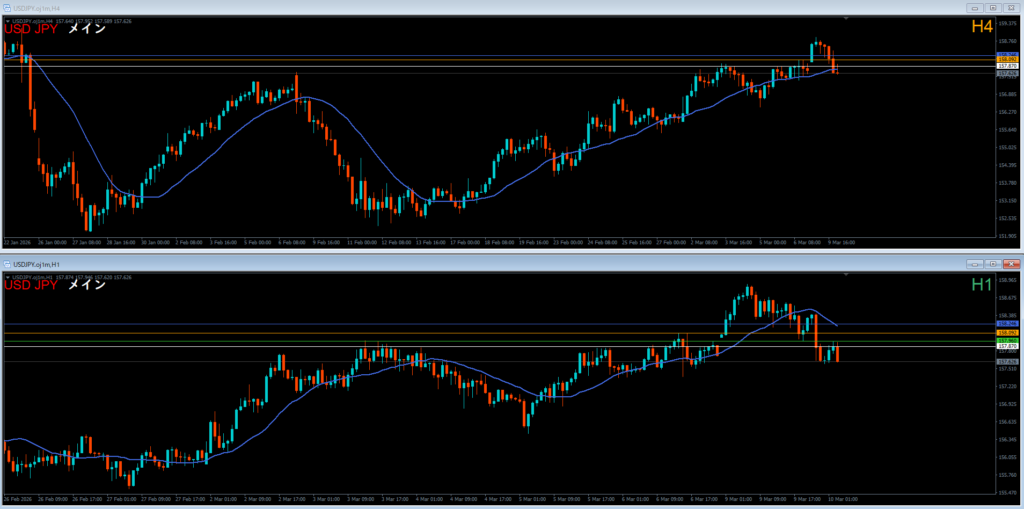Select the green 157.960 price label on H1
1024x509 pixels.
pos(1007,340)
